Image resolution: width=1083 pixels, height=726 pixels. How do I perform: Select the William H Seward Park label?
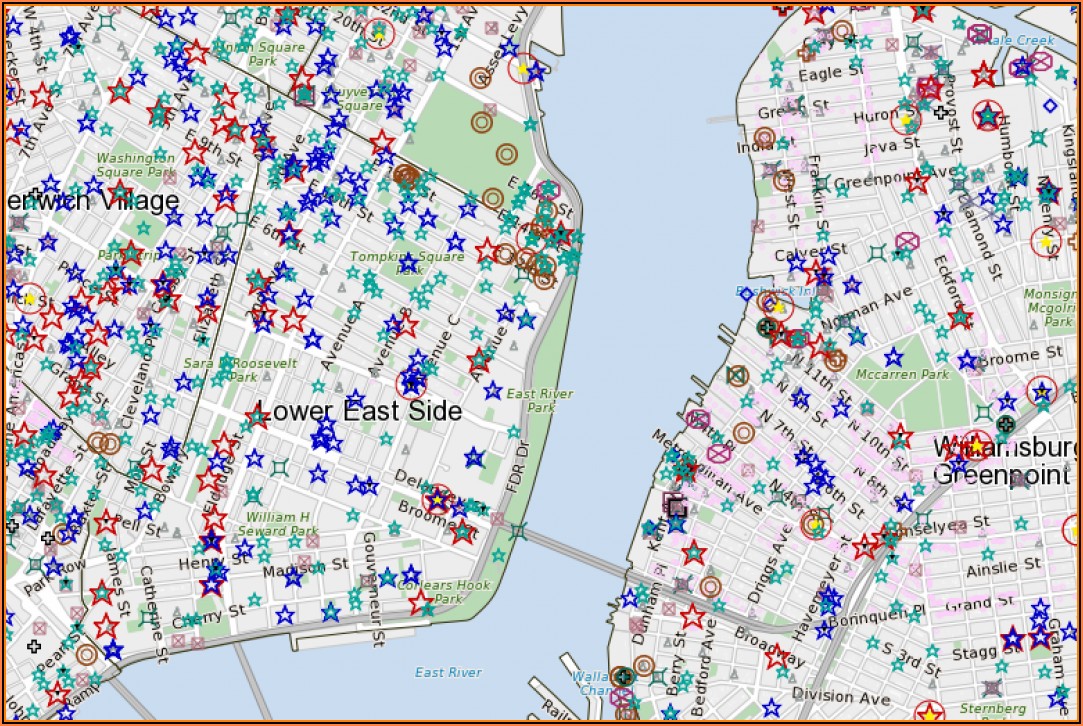278,524
